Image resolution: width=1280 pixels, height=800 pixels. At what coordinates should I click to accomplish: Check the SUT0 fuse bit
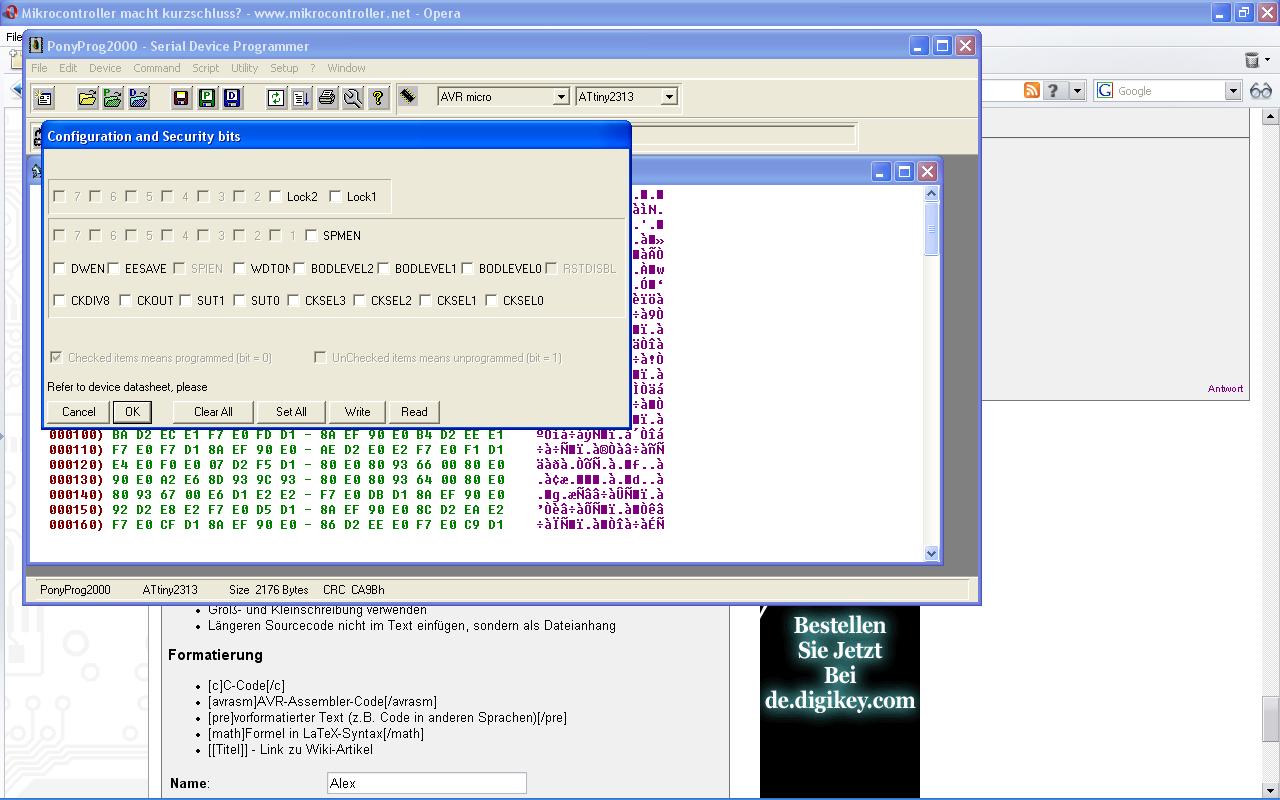pos(239,301)
